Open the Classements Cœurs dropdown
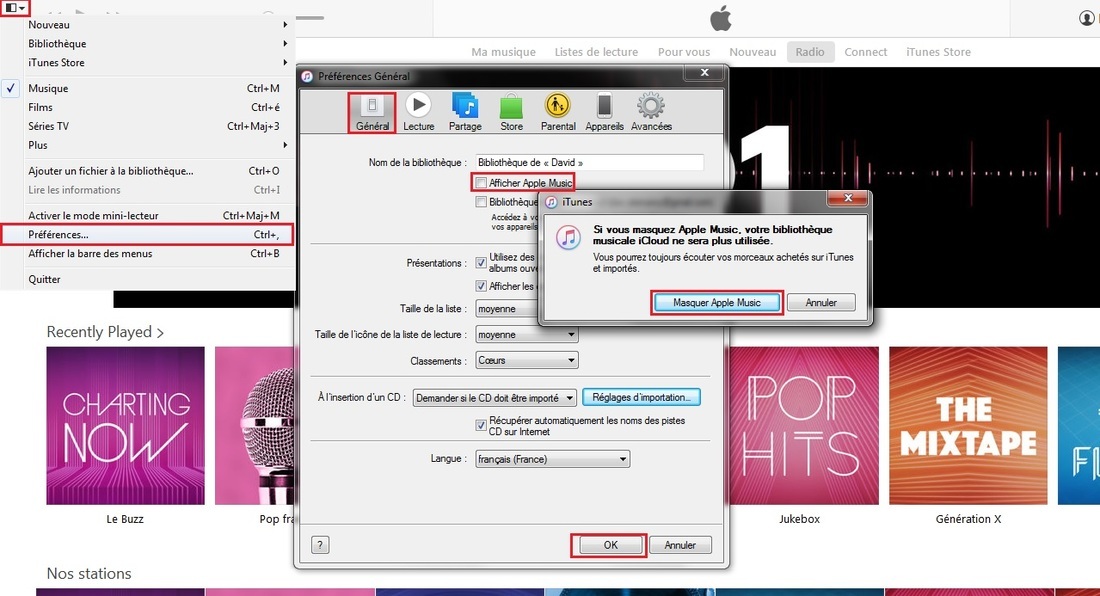The height and width of the screenshot is (596, 1100). [x=526, y=360]
